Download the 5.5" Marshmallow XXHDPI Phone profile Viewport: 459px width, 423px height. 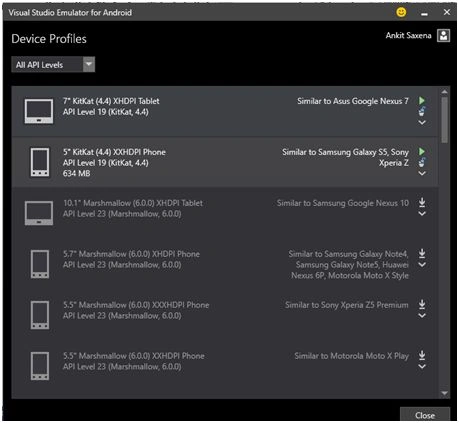[x=422, y=355]
